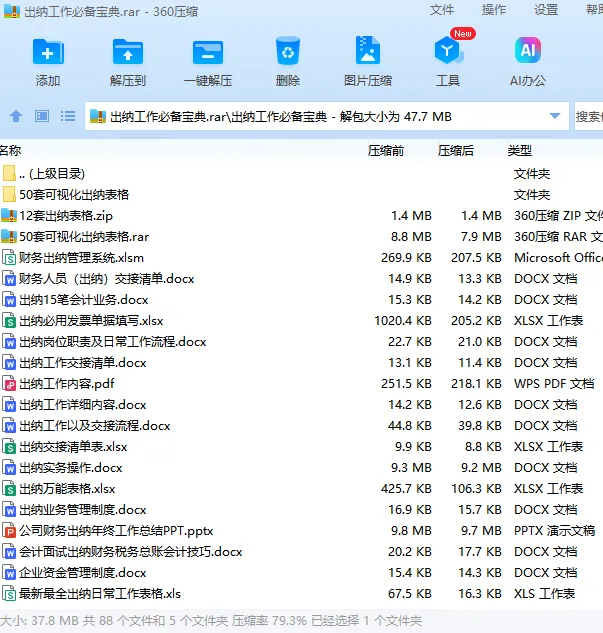Switch to the list view icon
The image size is (603, 633).
pos(68,116)
